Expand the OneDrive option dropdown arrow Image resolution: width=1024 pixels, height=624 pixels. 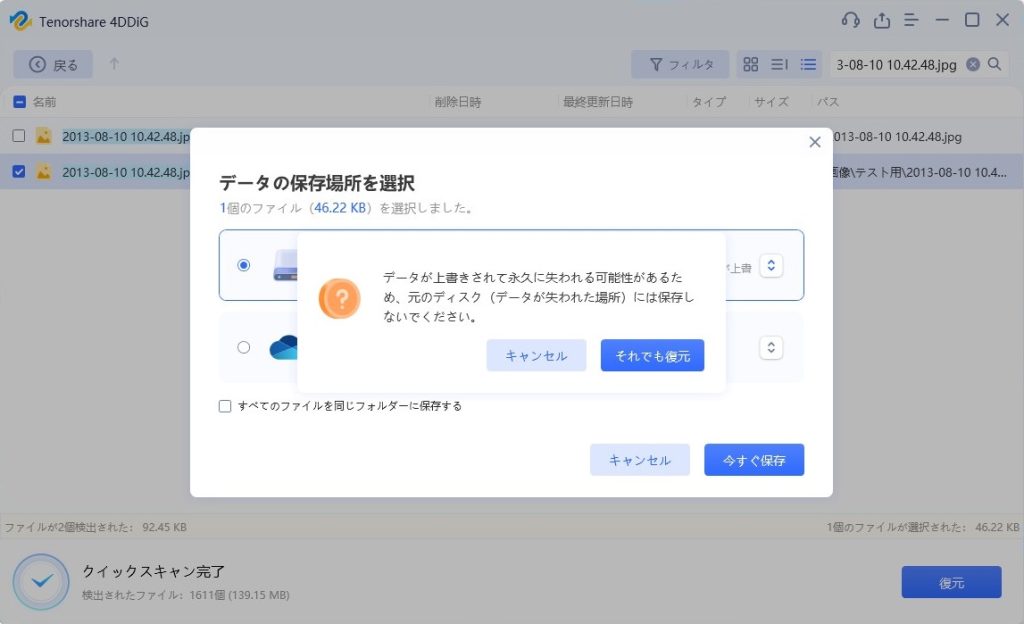[x=770, y=347]
